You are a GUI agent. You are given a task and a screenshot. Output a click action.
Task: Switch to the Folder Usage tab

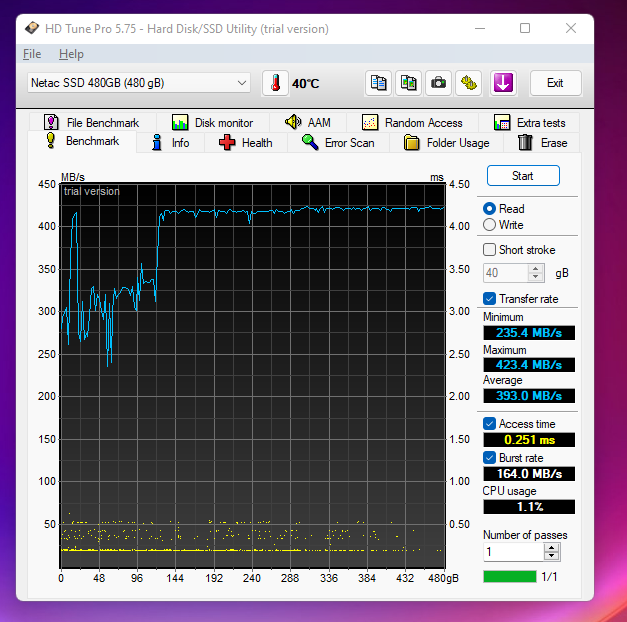coord(446,143)
